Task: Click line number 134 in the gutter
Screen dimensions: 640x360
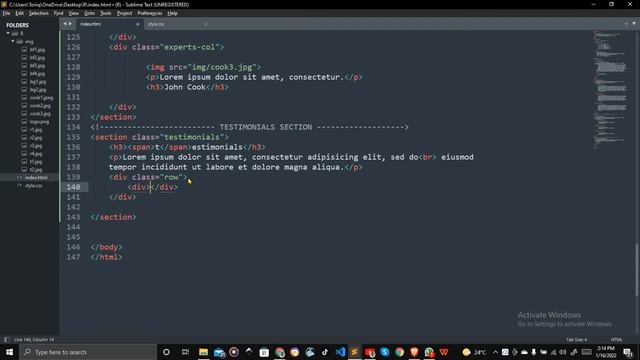Action: [73, 127]
